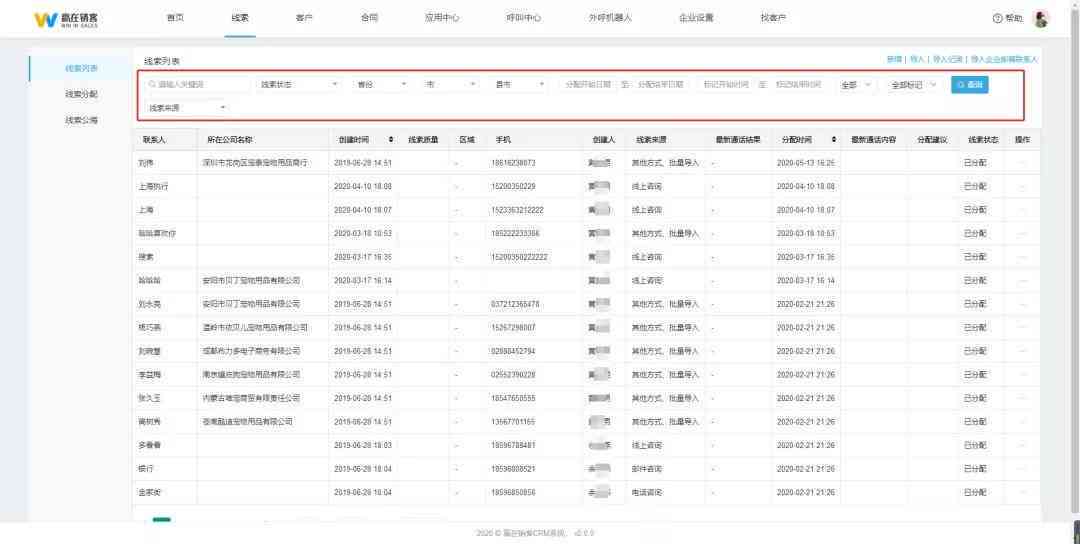Open the 找客户 tab
The height and width of the screenshot is (544, 1080).
click(773, 18)
